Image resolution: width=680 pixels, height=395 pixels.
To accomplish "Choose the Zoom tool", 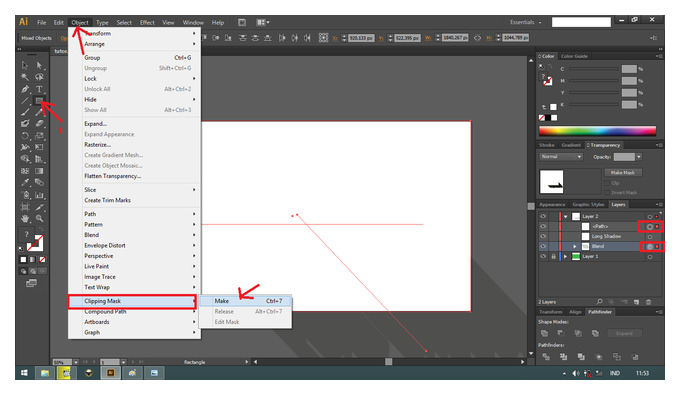I will pos(39,219).
